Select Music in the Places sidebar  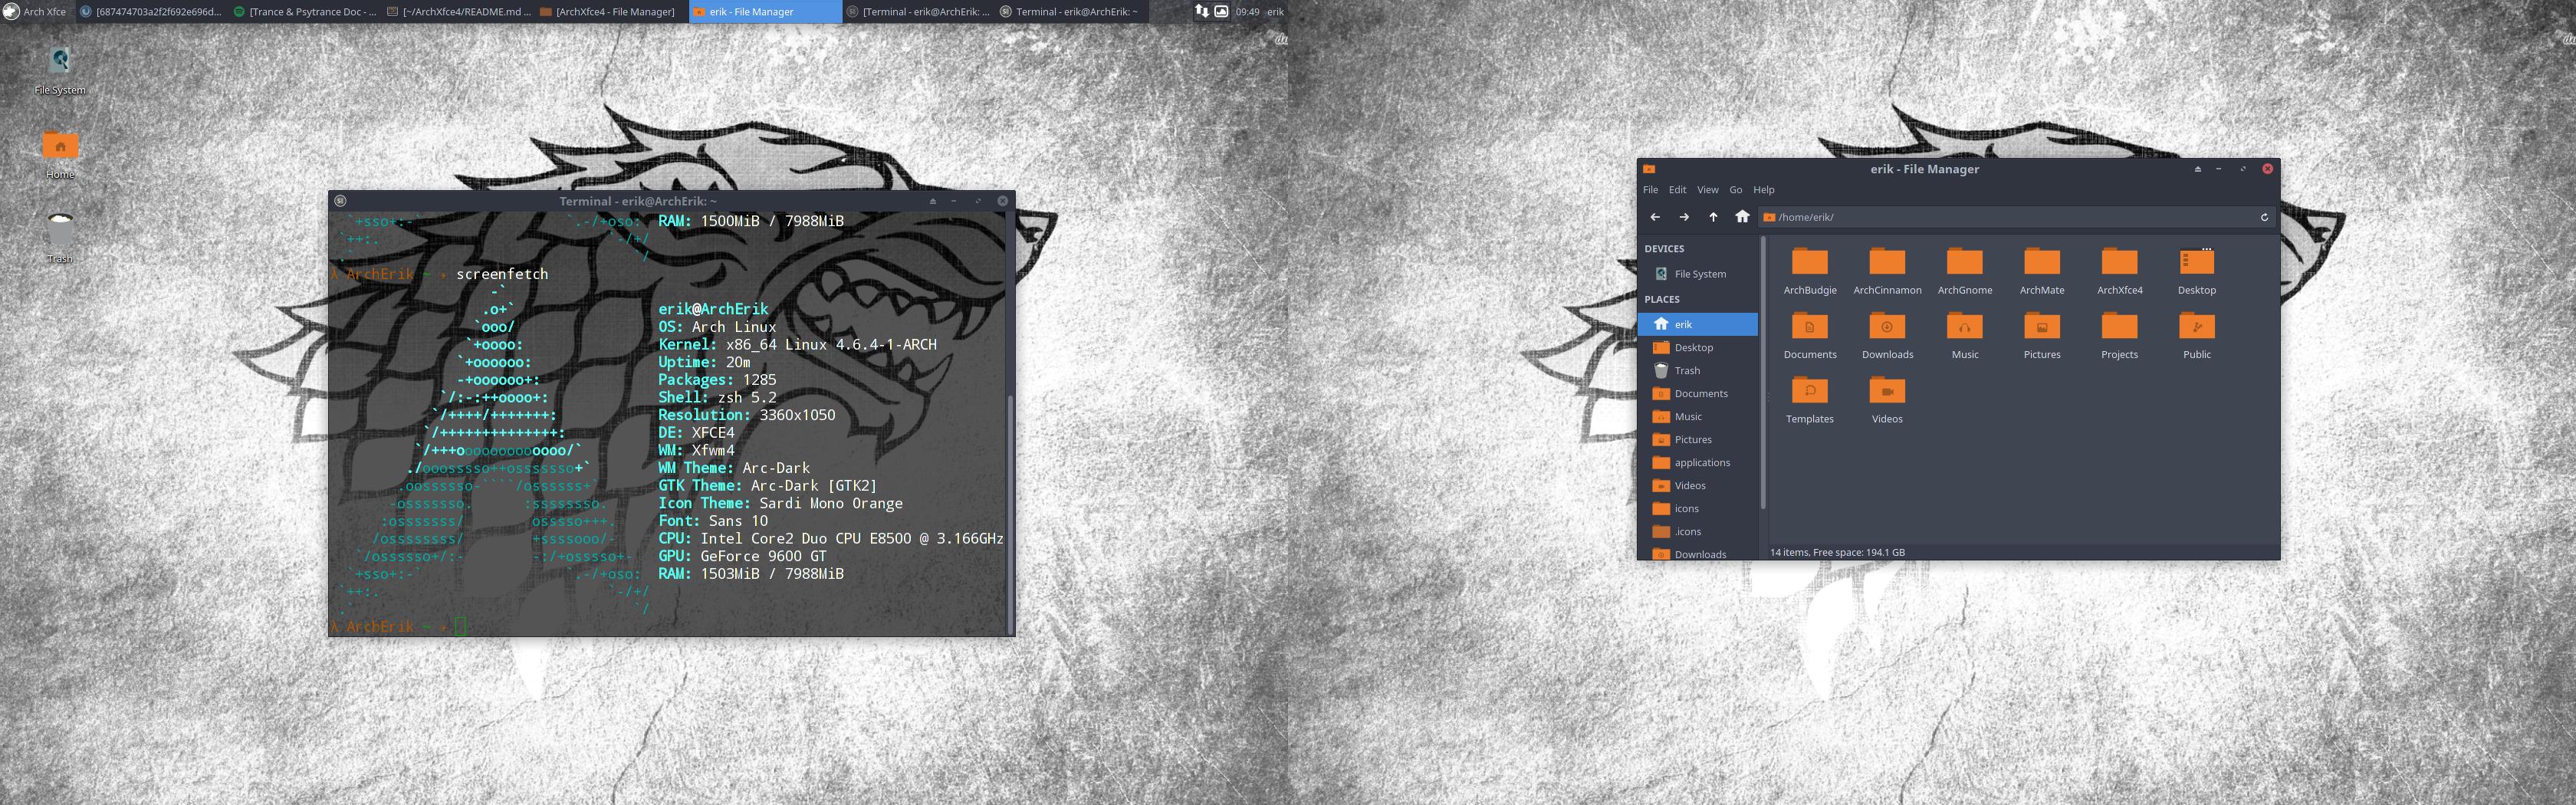pyautogui.click(x=1698, y=416)
